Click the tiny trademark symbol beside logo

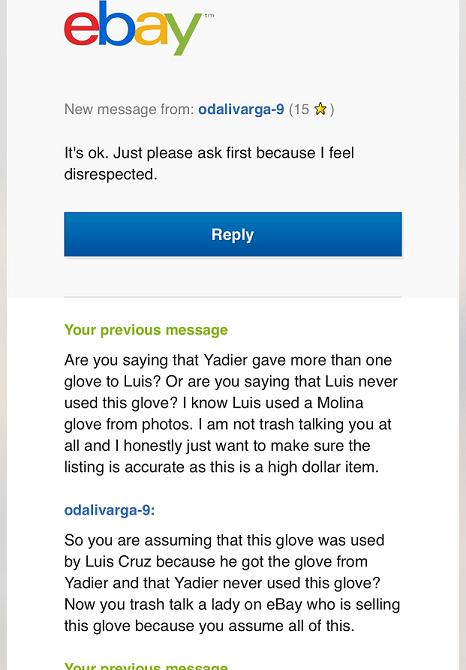(x=209, y=15)
